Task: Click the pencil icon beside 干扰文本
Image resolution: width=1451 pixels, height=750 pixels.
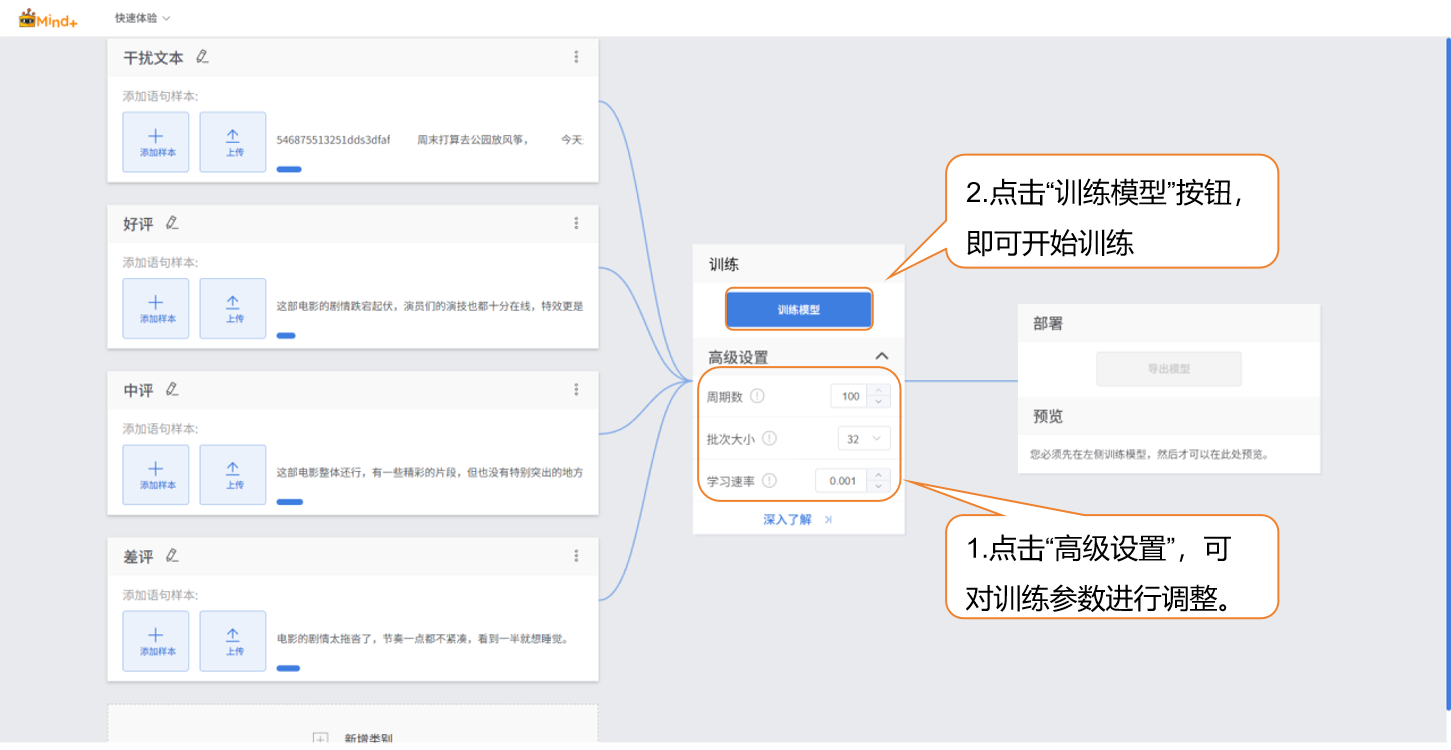Action: (203, 57)
